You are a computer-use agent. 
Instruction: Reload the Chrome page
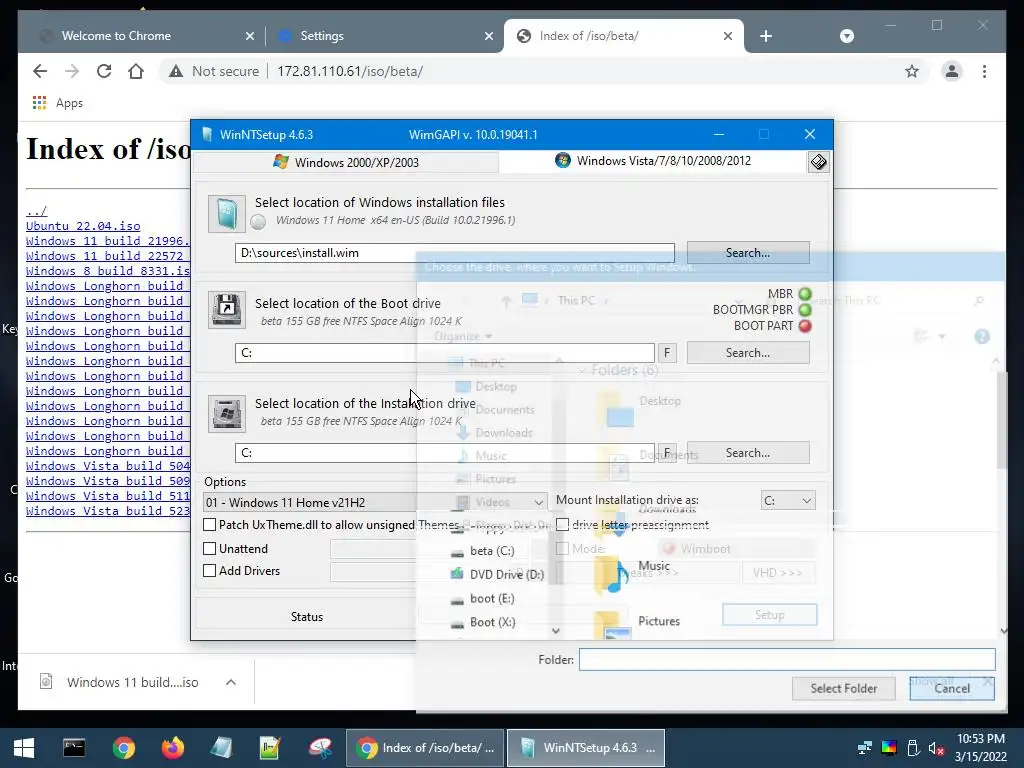tap(104, 71)
